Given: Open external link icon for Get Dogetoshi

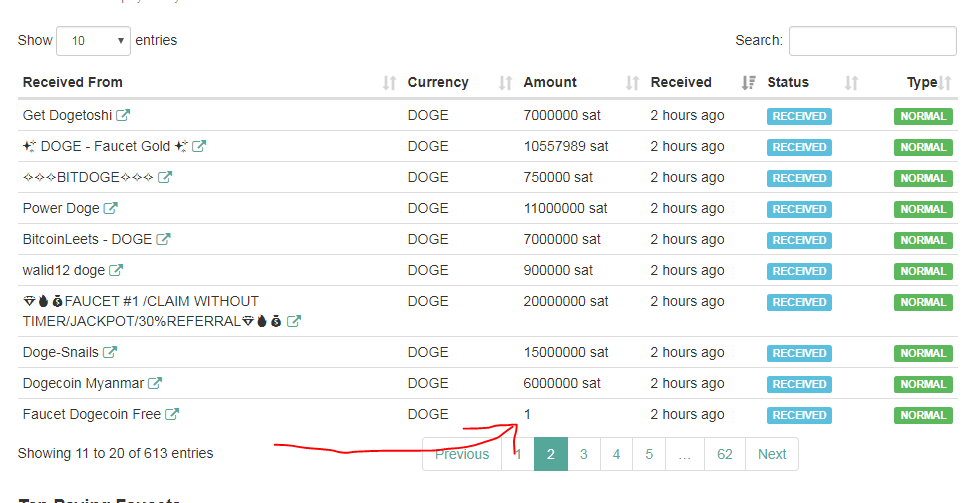Looking at the screenshot, I should pos(123,116).
